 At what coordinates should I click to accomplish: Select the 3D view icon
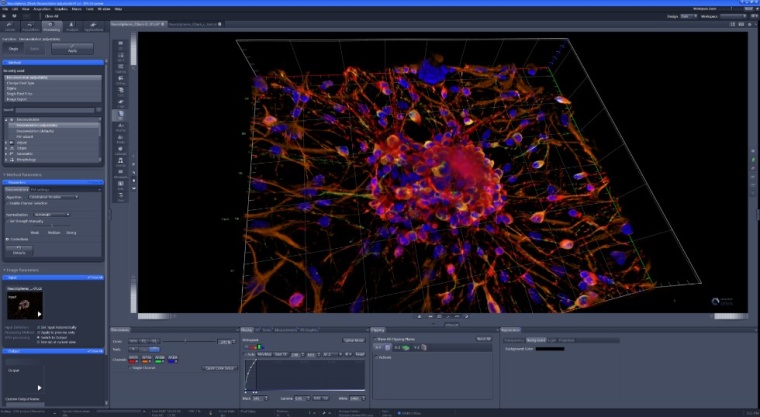121,115
